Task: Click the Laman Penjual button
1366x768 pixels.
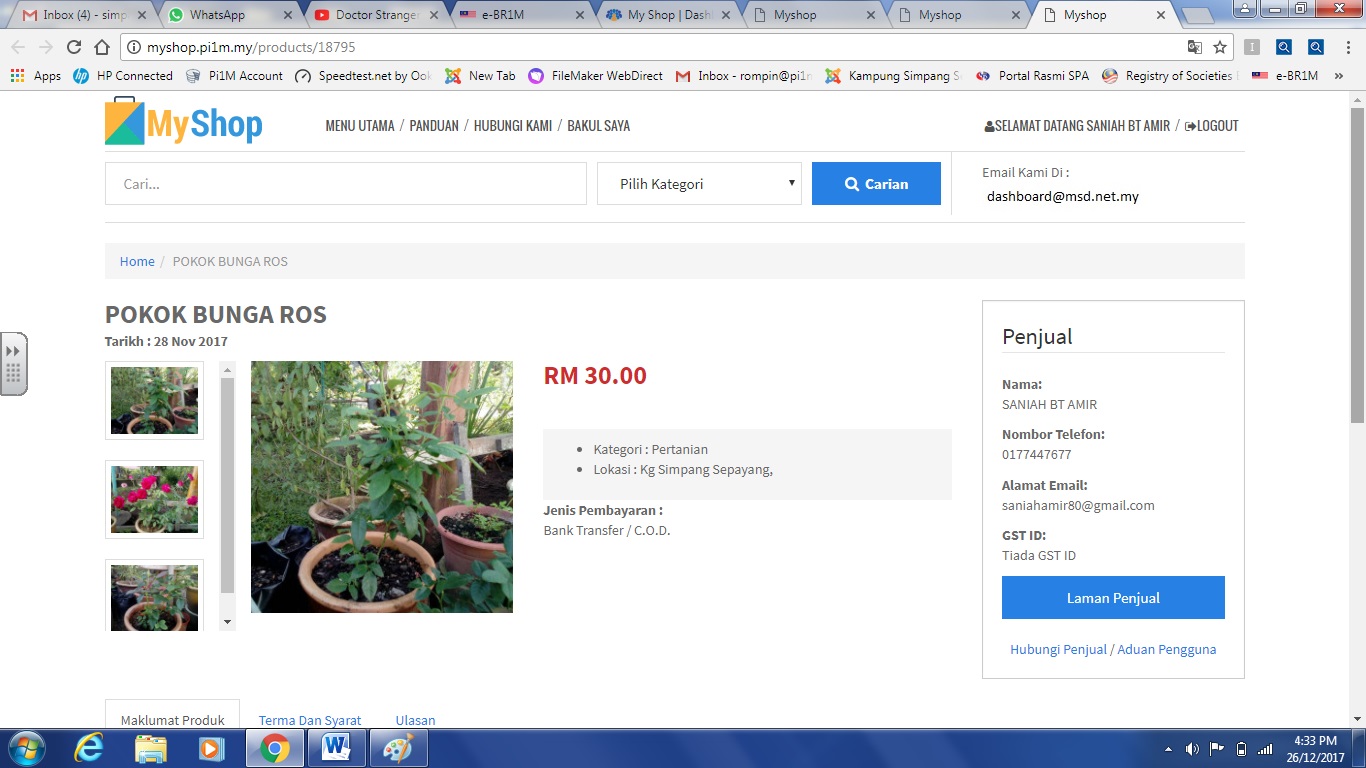Action: (1113, 598)
